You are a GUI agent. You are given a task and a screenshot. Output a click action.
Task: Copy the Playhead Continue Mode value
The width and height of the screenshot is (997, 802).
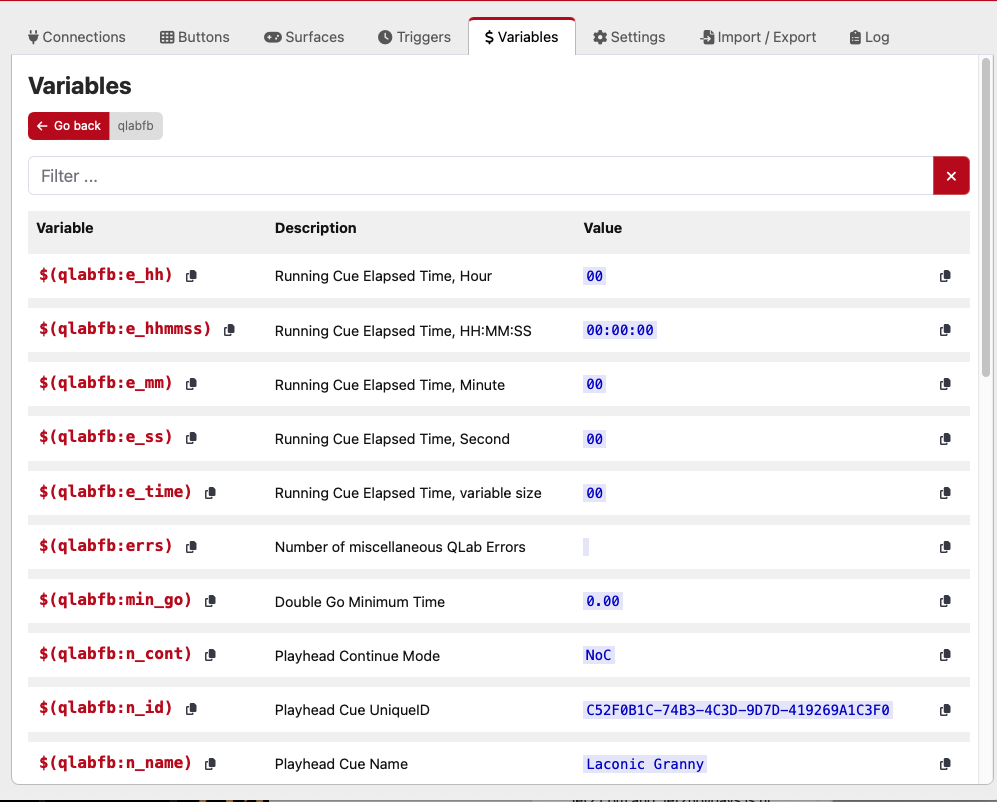[945, 656]
